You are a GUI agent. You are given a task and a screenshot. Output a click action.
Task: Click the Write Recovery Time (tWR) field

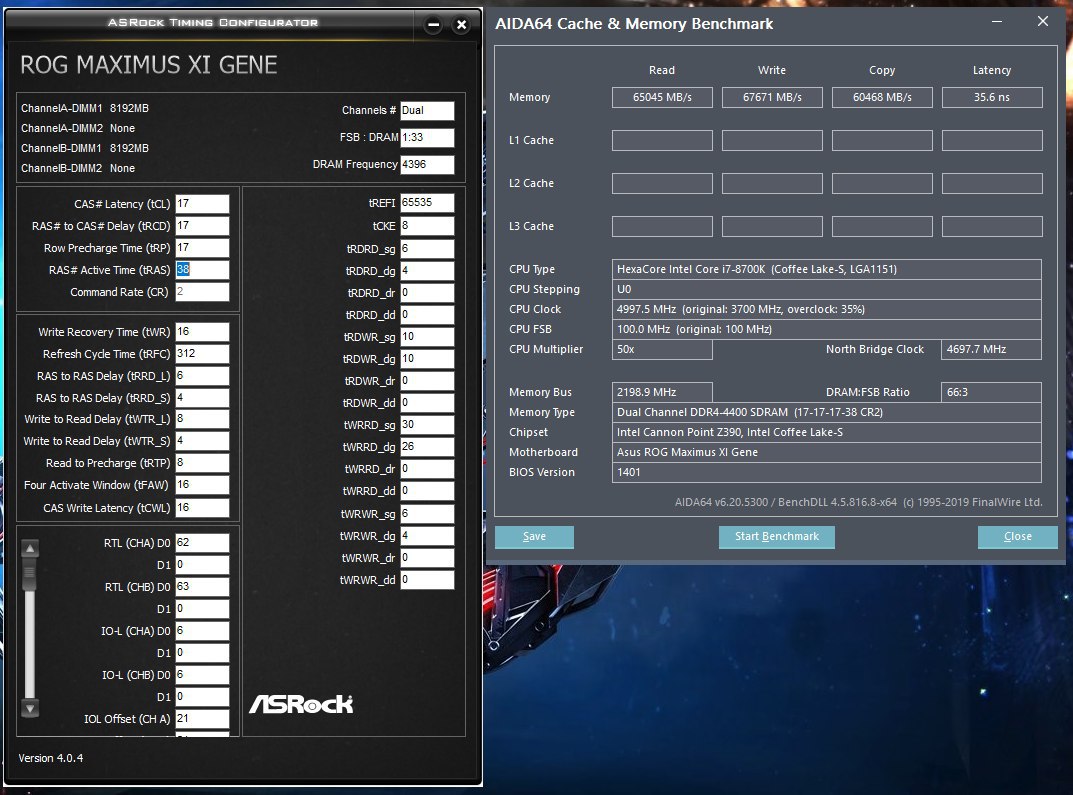(202, 332)
